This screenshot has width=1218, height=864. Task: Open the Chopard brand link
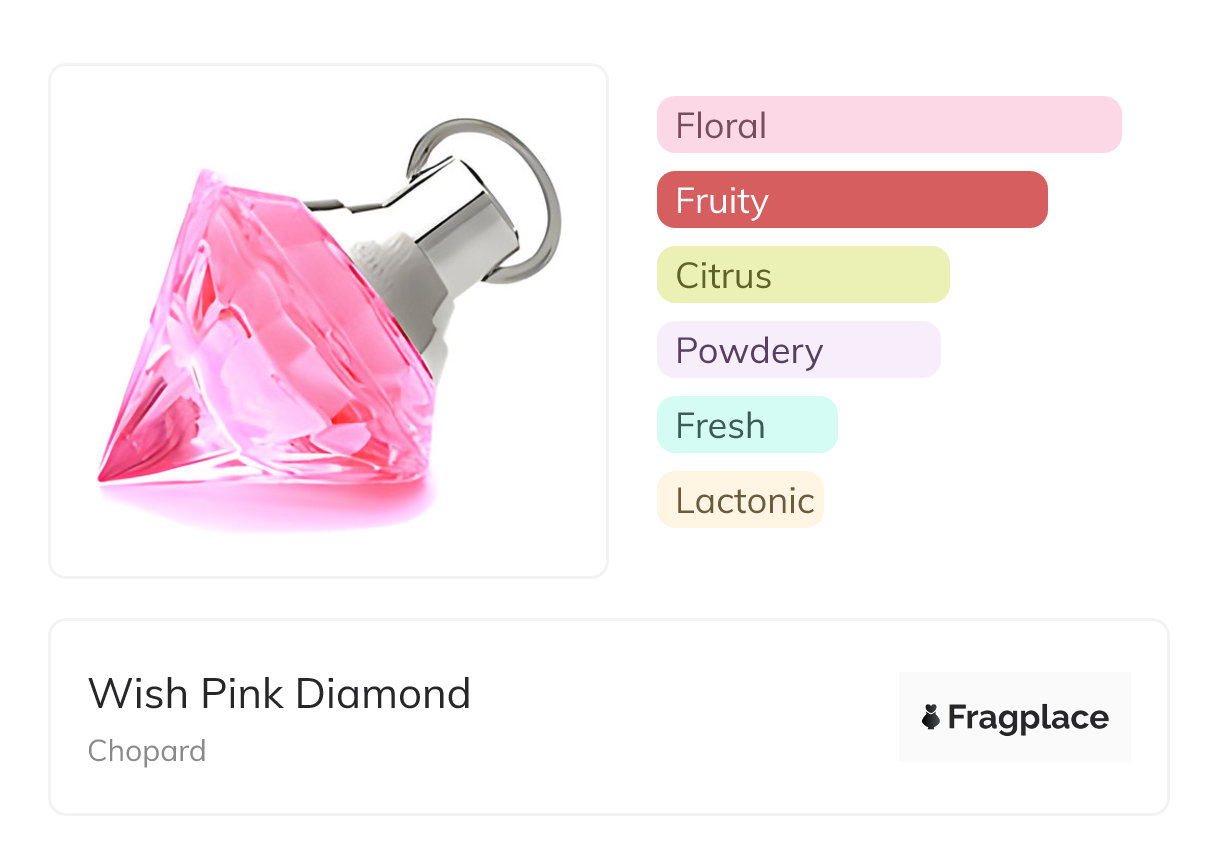point(147,751)
